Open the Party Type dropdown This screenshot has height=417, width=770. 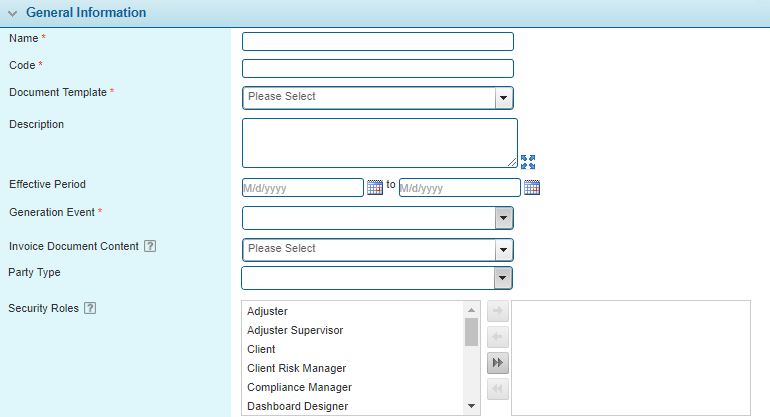tap(504, 277)
